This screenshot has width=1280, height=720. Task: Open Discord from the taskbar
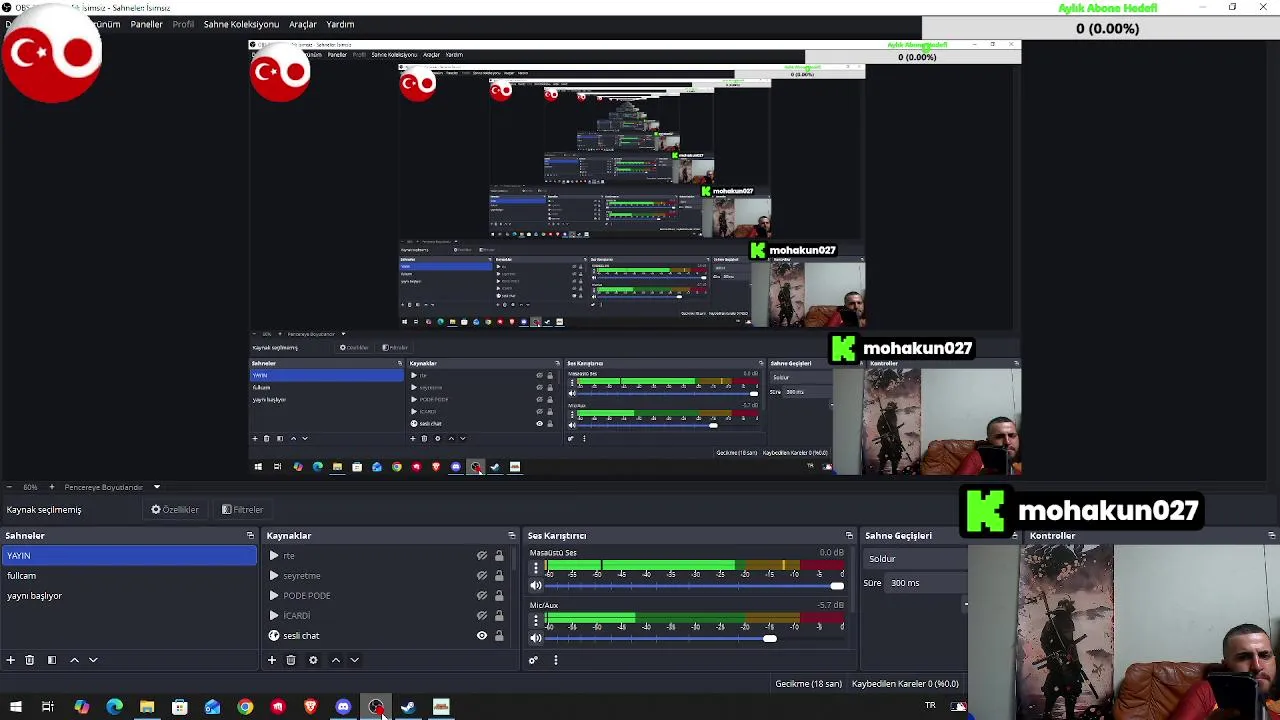[x=343, y=707]
